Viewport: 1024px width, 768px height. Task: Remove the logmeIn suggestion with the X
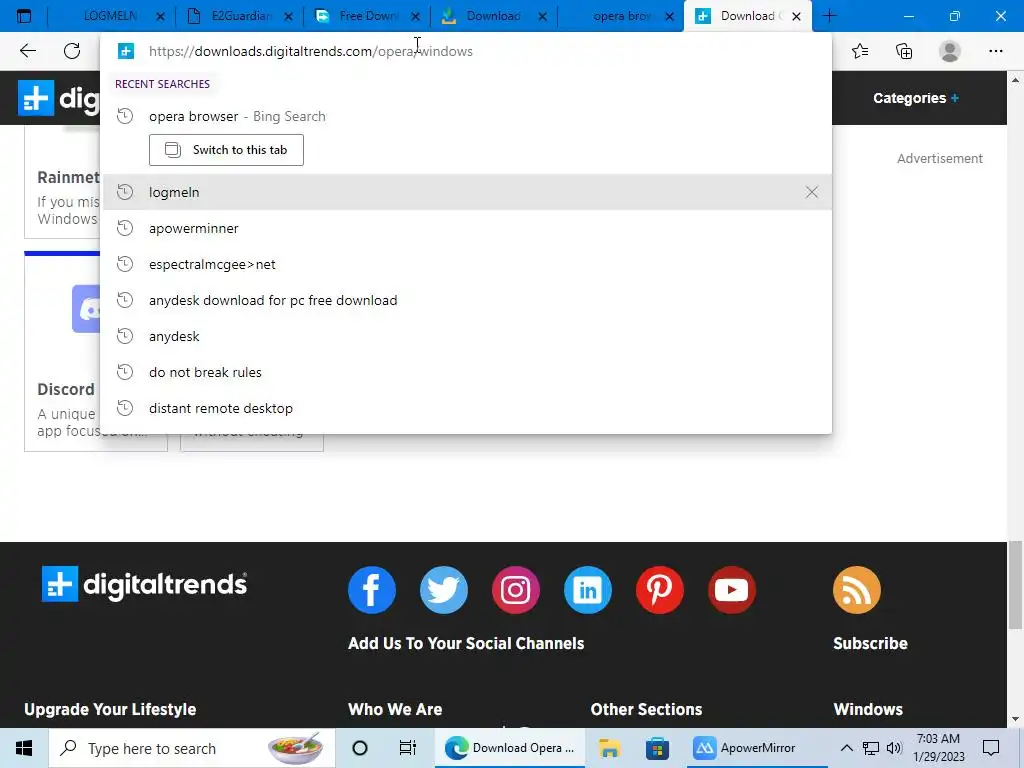coord(811,192)
